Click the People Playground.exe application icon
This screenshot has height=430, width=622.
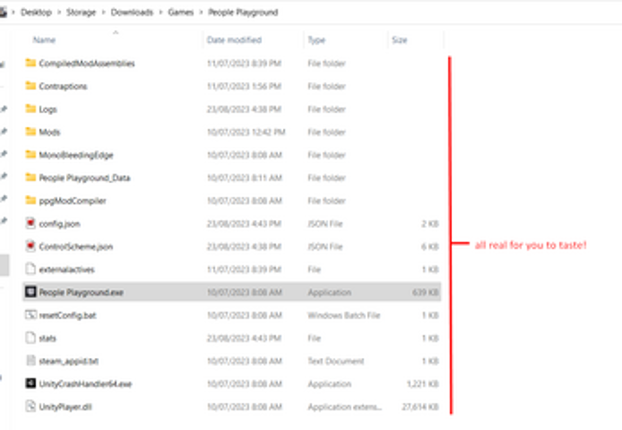click(31, 292)
